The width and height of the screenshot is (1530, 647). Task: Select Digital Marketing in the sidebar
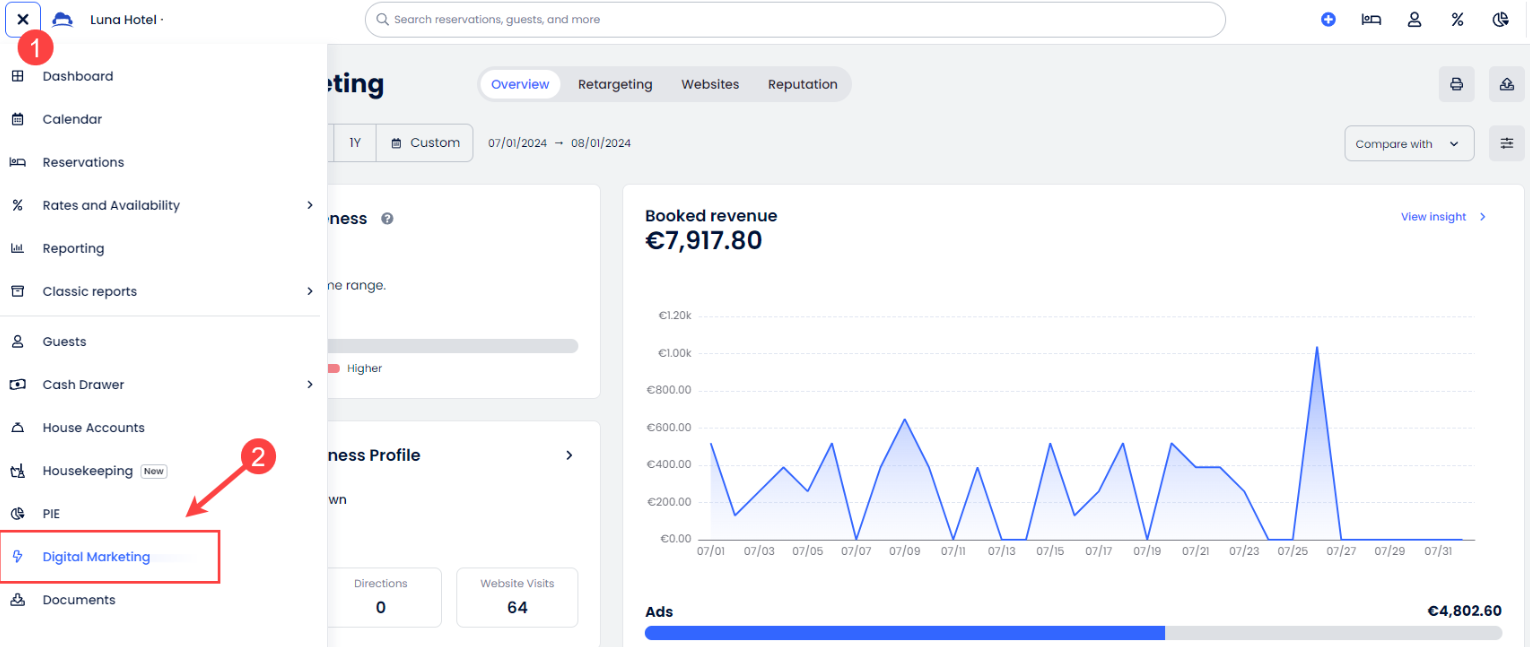[96, 557]
